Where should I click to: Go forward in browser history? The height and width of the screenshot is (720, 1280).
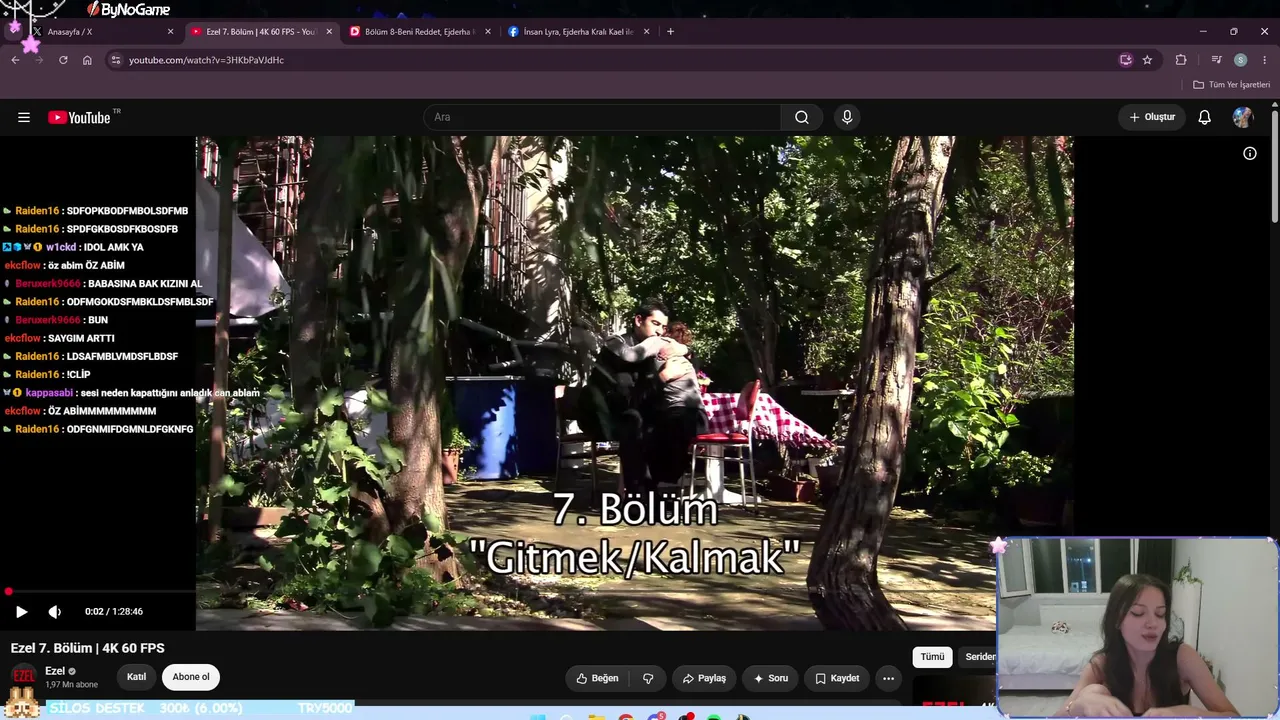pos(39,60)
